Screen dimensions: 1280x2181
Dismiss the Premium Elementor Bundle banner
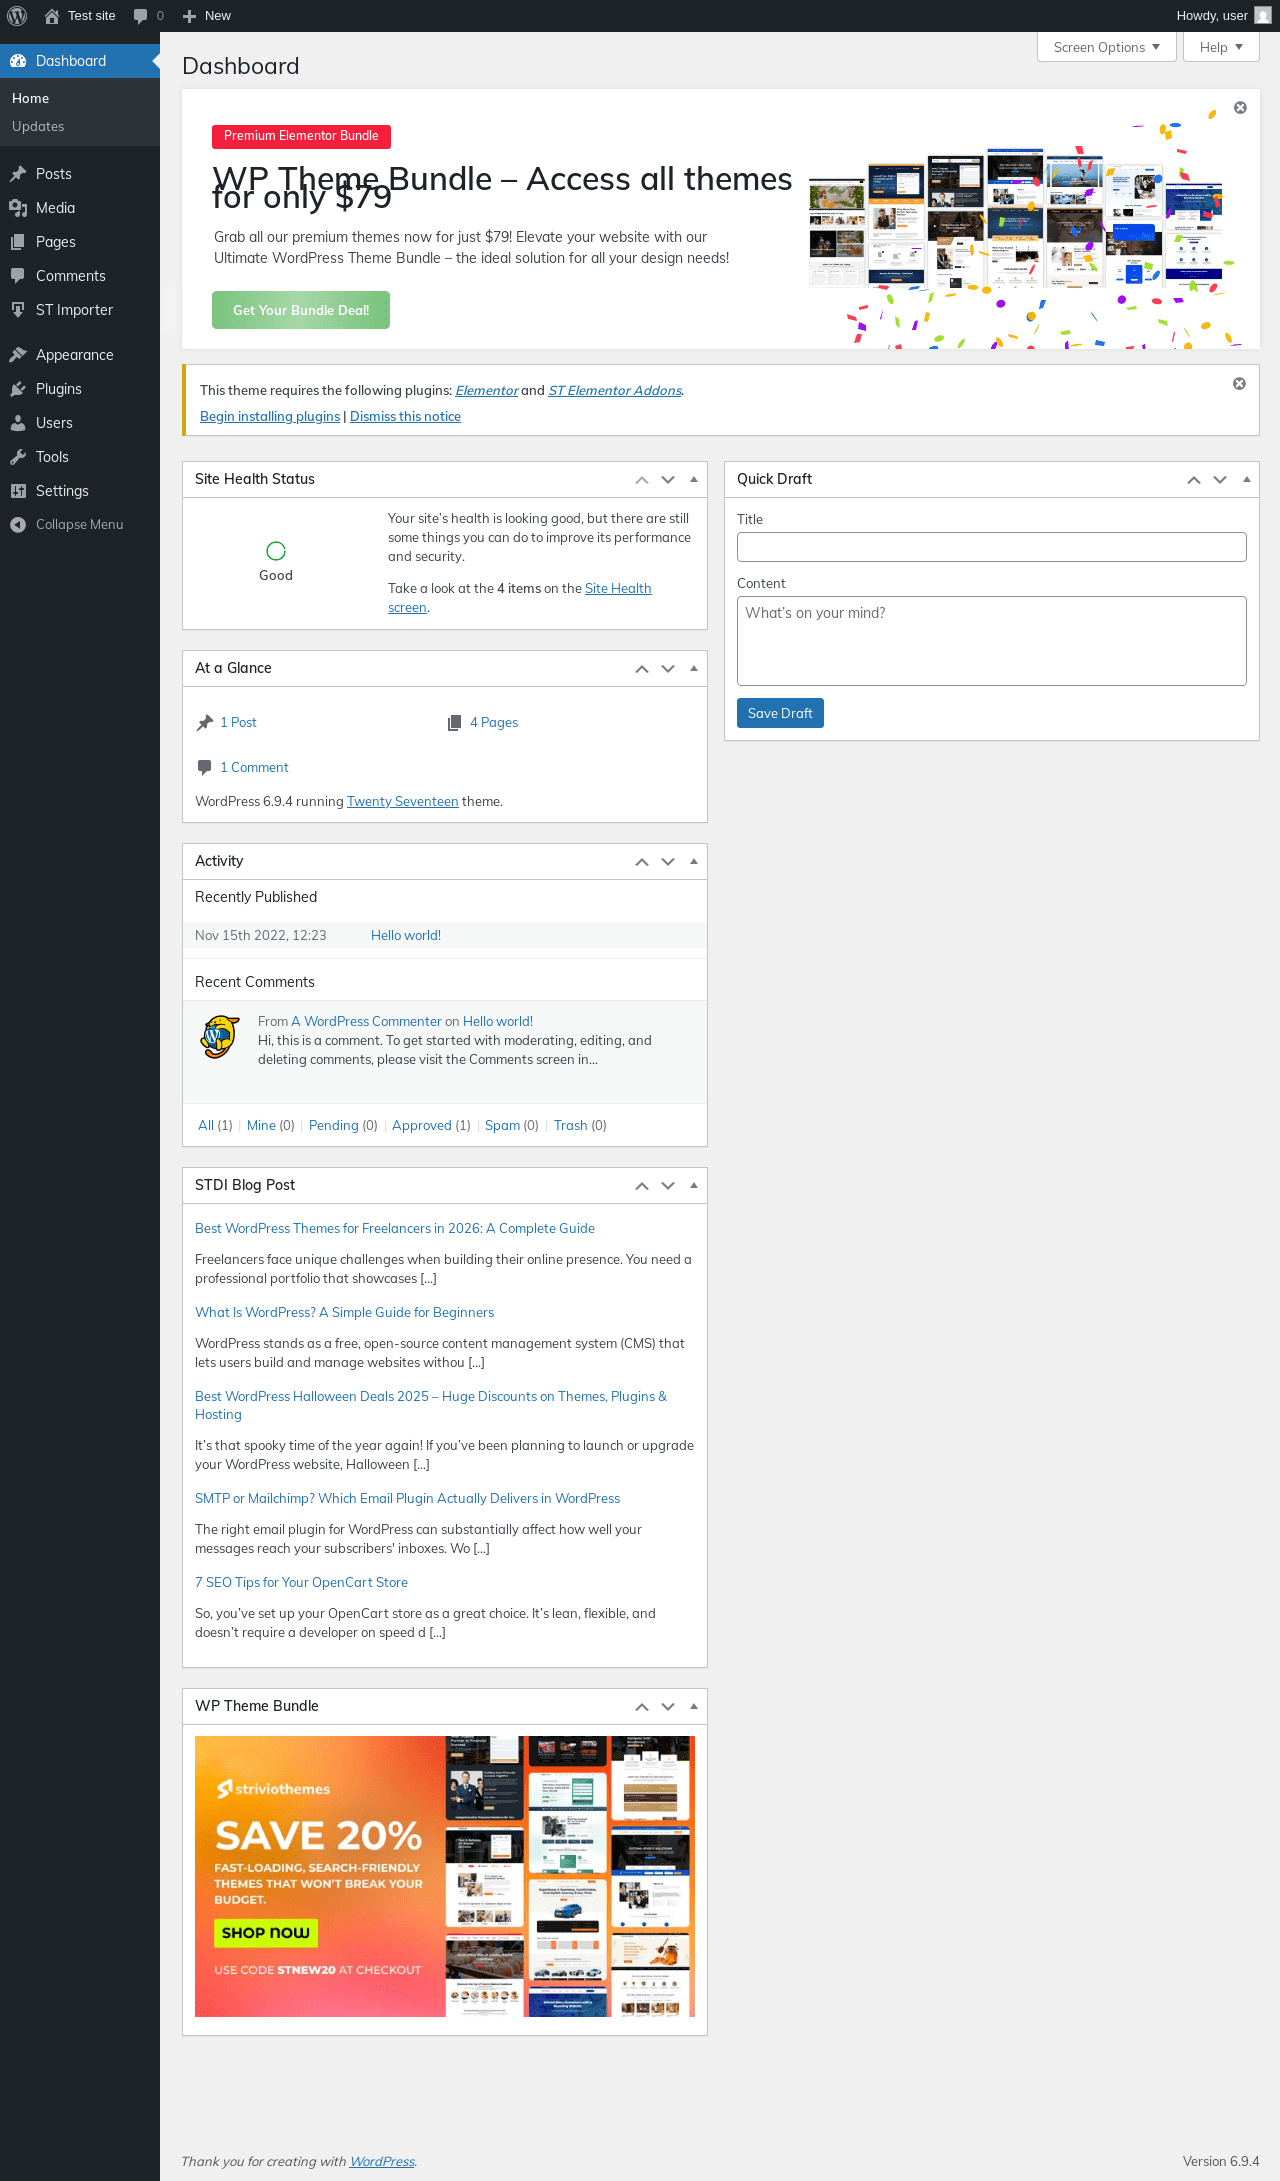tap(1240, 108)
